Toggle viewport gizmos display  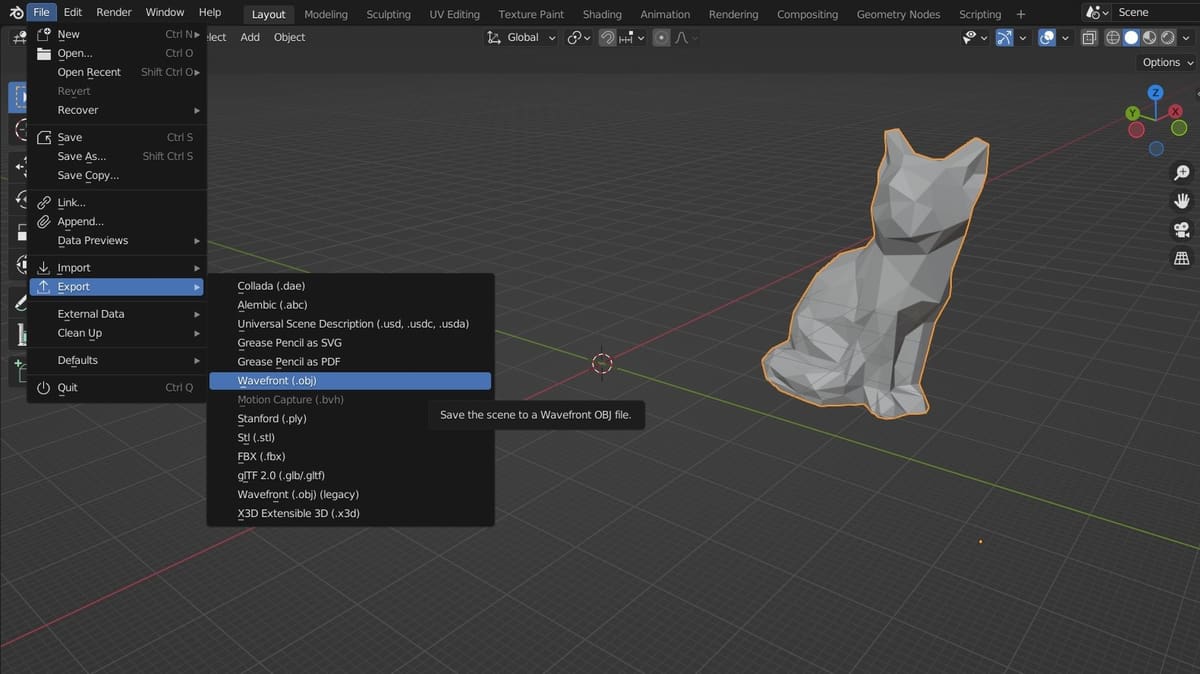tap(1004, 38)
